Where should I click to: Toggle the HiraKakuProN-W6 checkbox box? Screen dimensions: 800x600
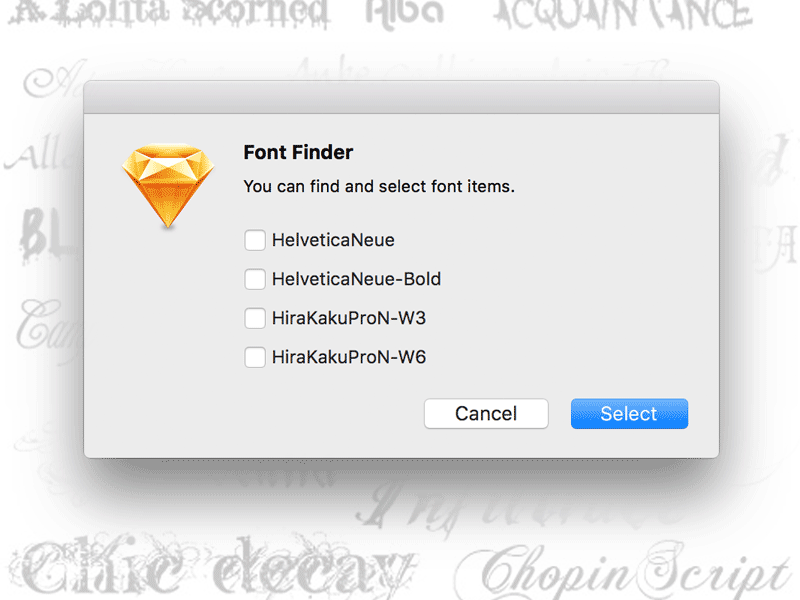tap(255, 357)
